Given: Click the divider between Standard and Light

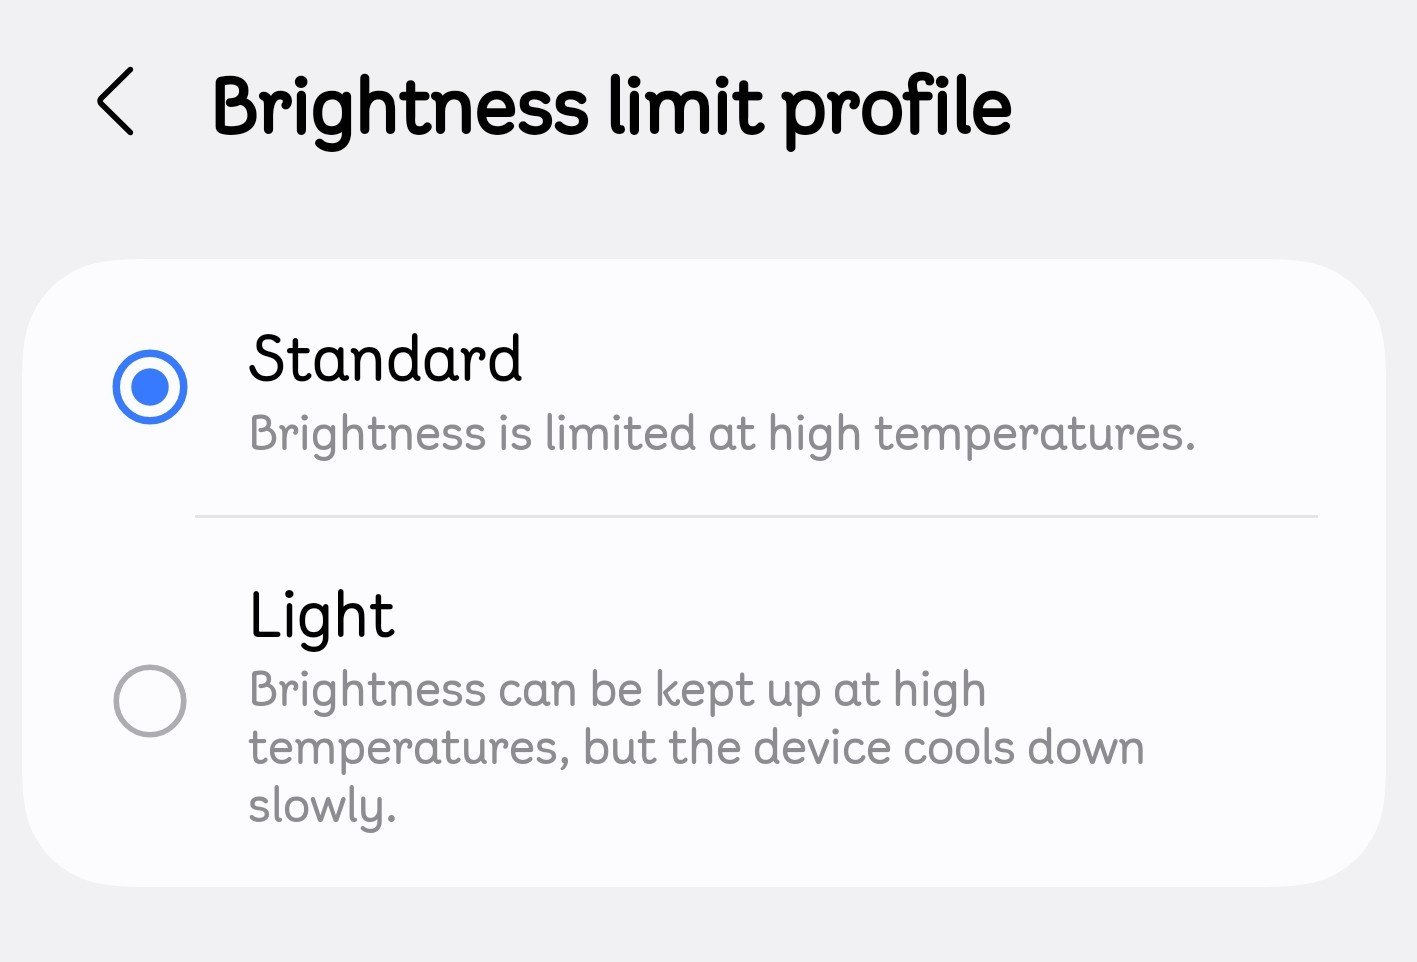Looking at the screenshot, I should pyautogui.click(x=756, y=516).
